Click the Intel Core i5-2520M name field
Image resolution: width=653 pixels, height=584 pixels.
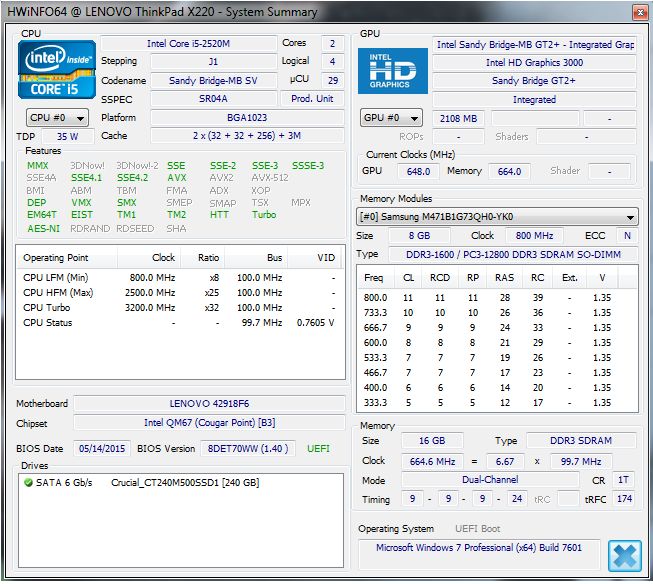click(x=189, y=44)
